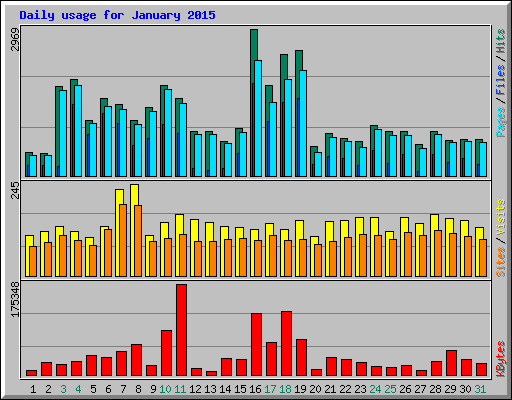Select the tallest red KBytes bar on day 11
This screenshot has height=400, width=512.
pos(181,330)
